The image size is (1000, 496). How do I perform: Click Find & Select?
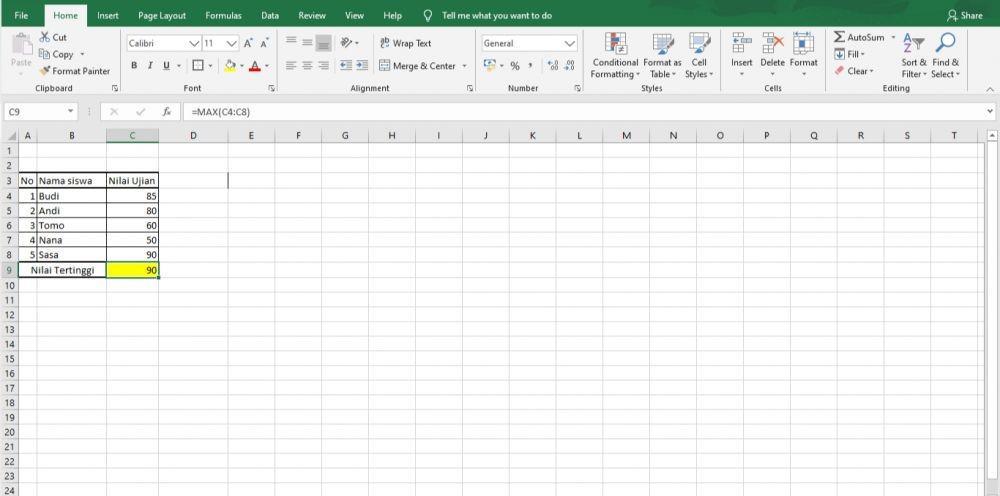(945, 56)
